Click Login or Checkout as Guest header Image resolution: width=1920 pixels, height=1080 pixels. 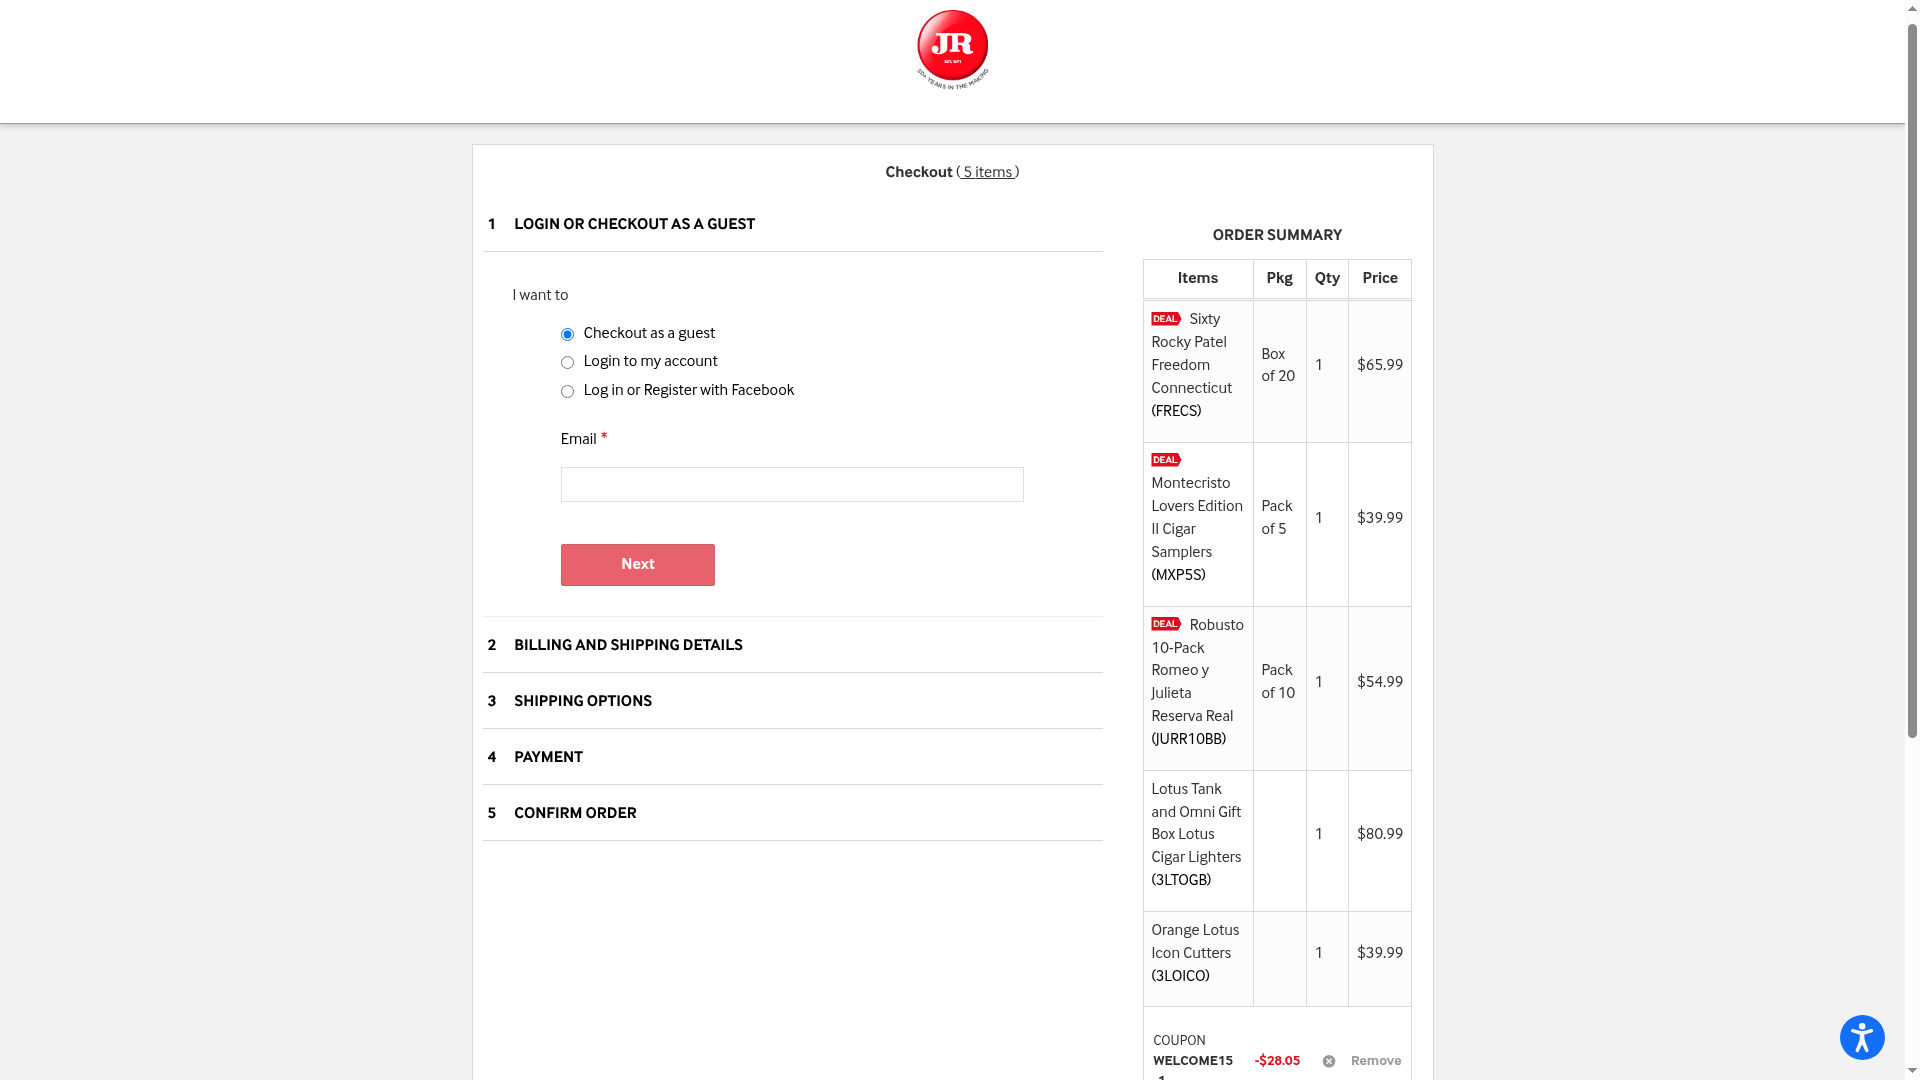point(634,225)
